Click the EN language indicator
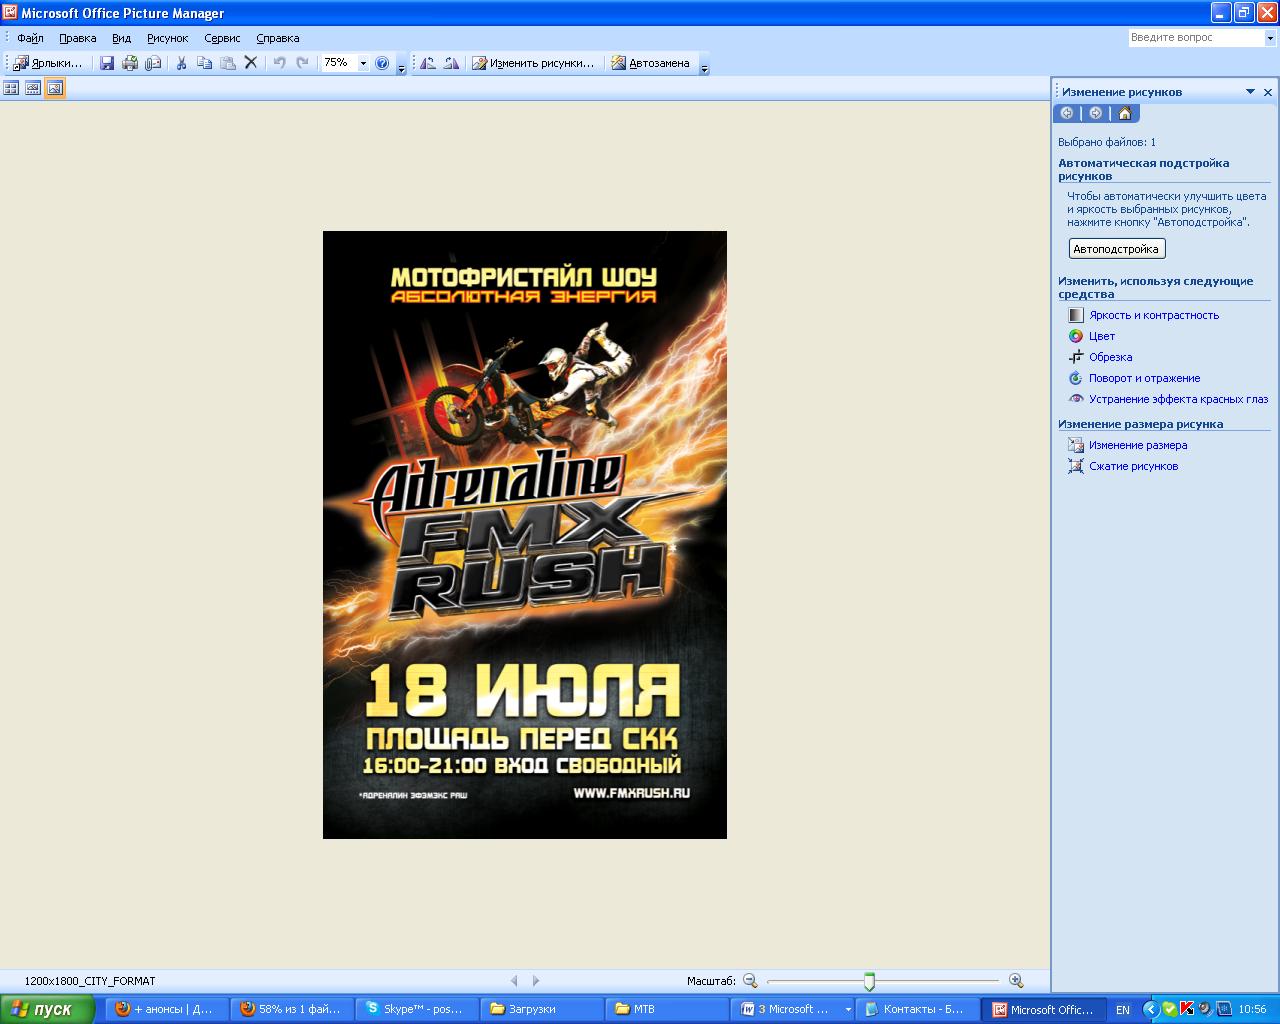The width and height of the screenshot is (1280, 1024). [x=1123, y=1010]
